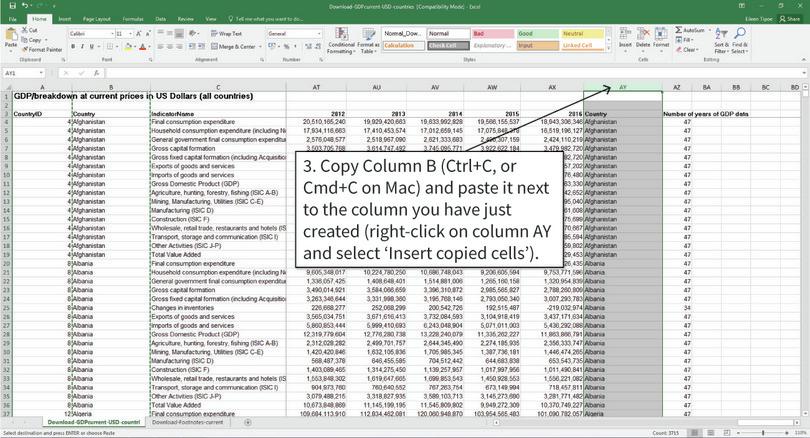Toggle Bold formatting

[x=73, y=46]
